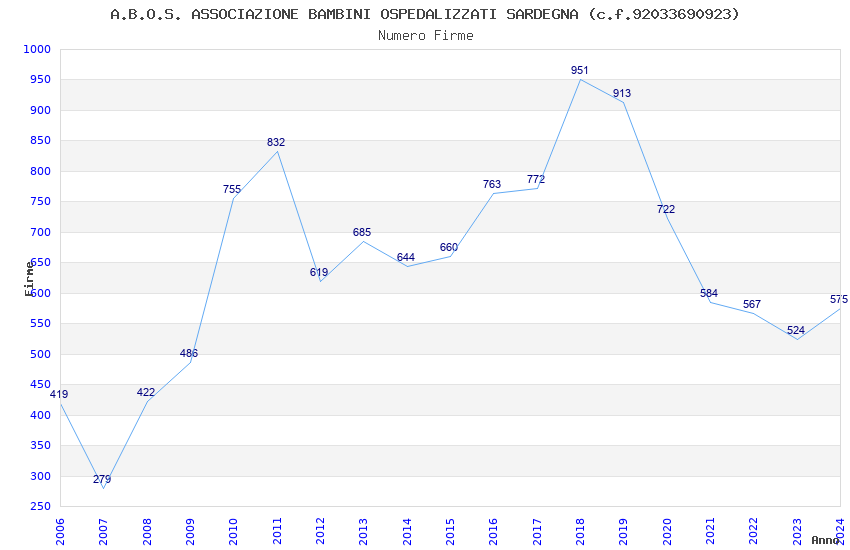
Task: Click the data label 486
Action: [189, 353]
